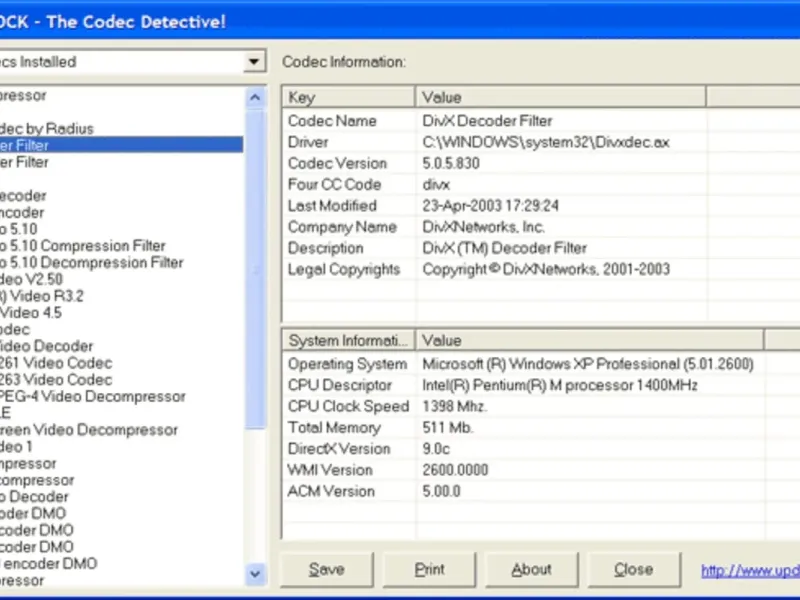Click the codec list scrollbar thumb
800x600 pixels.
click(x=255, y=269)
